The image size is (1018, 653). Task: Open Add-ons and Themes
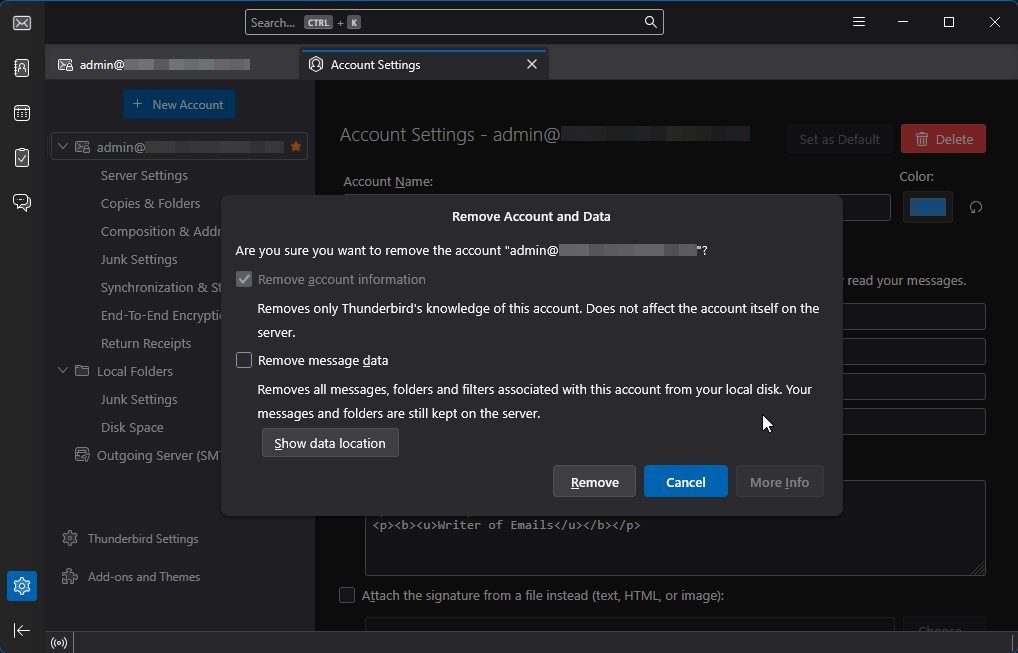point(143,576)
